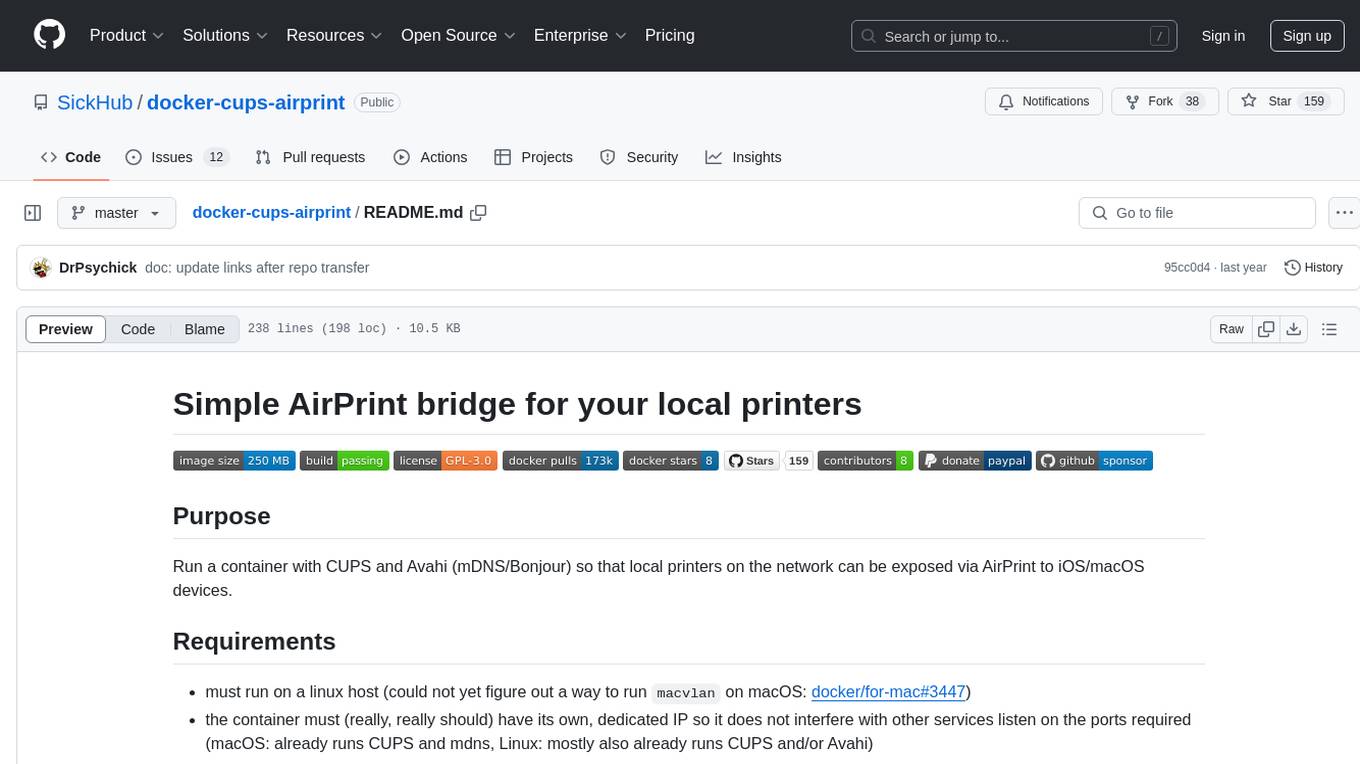Open the more file actions menu
This screenshot has width=1360, height=764.
pos(1343,213)
